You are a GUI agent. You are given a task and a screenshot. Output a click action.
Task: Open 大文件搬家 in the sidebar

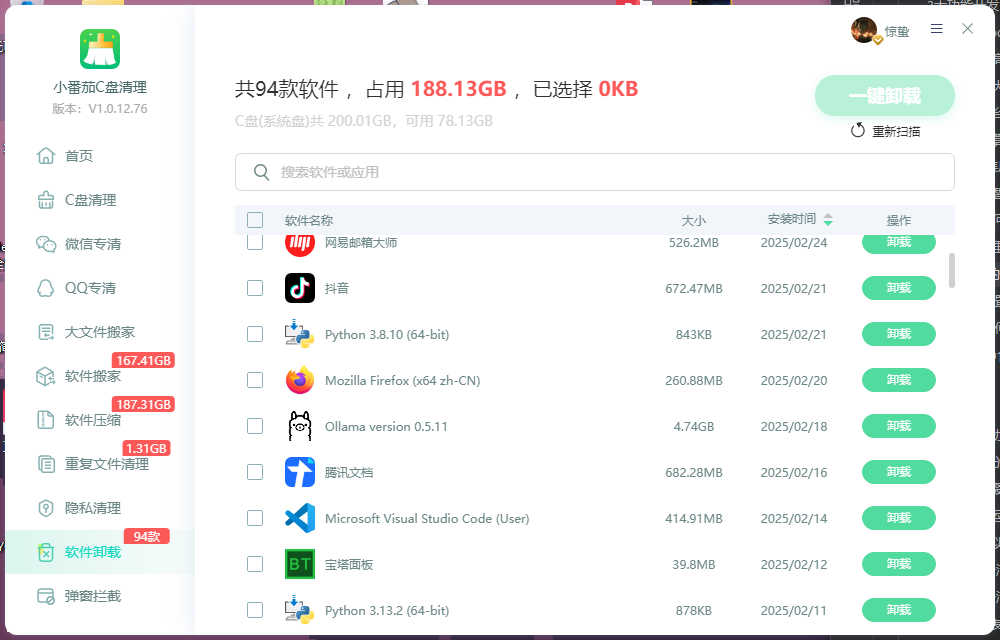pos(85,331)
